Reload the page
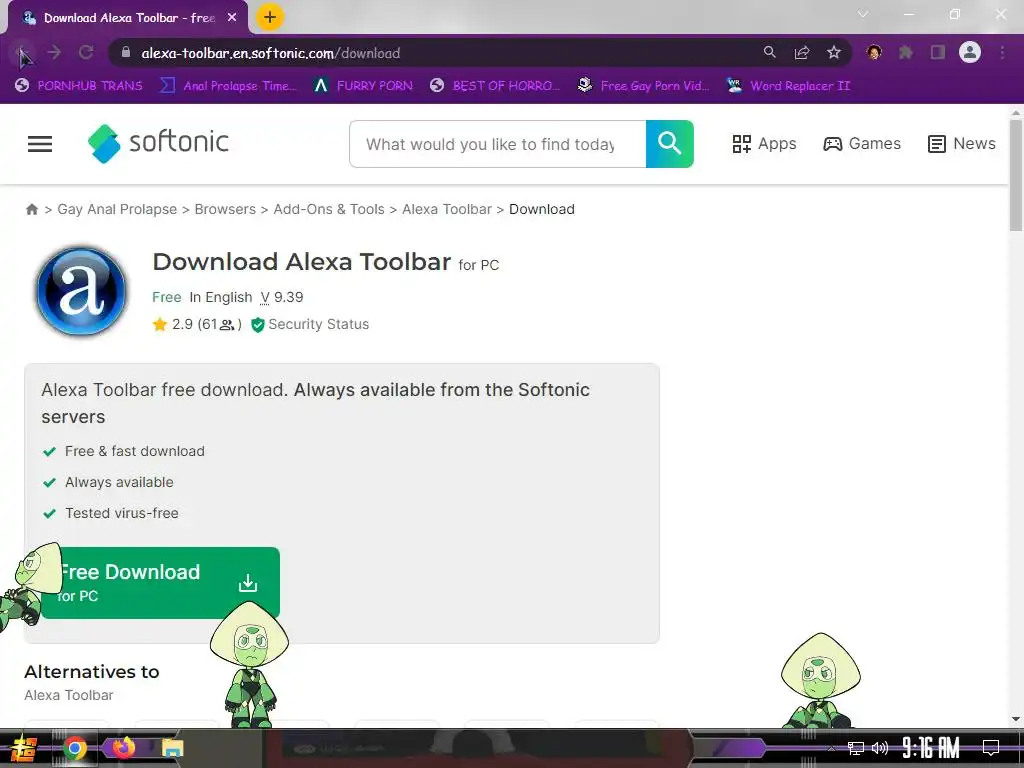 click(86, 53)
